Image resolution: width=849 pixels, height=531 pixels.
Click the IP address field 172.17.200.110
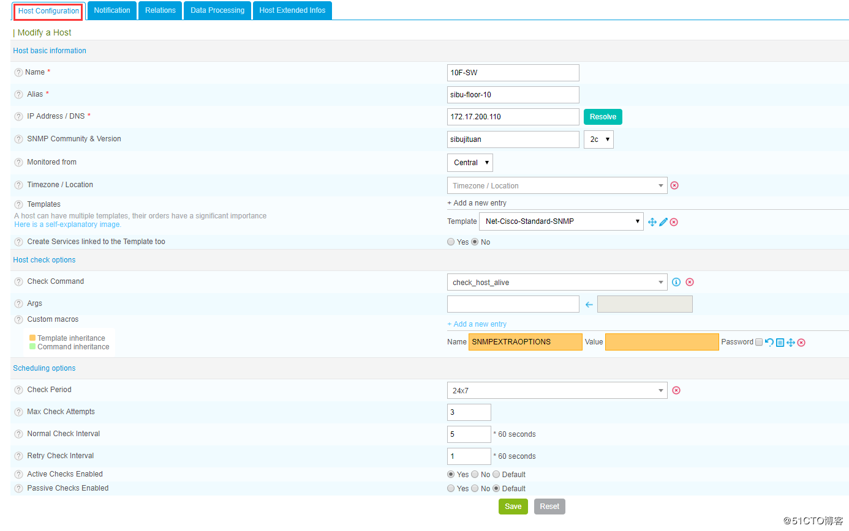tap(513, 117)
